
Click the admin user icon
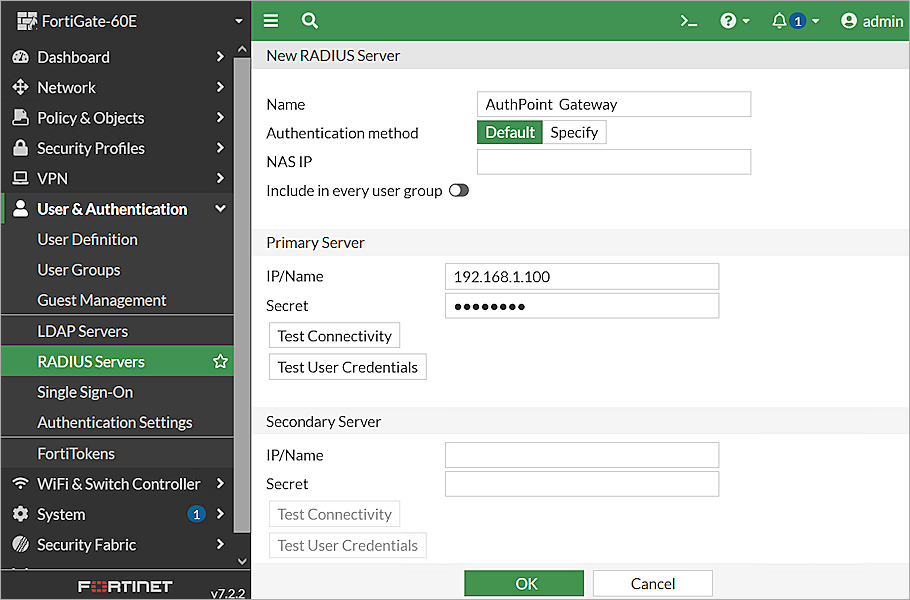point(848,20)
